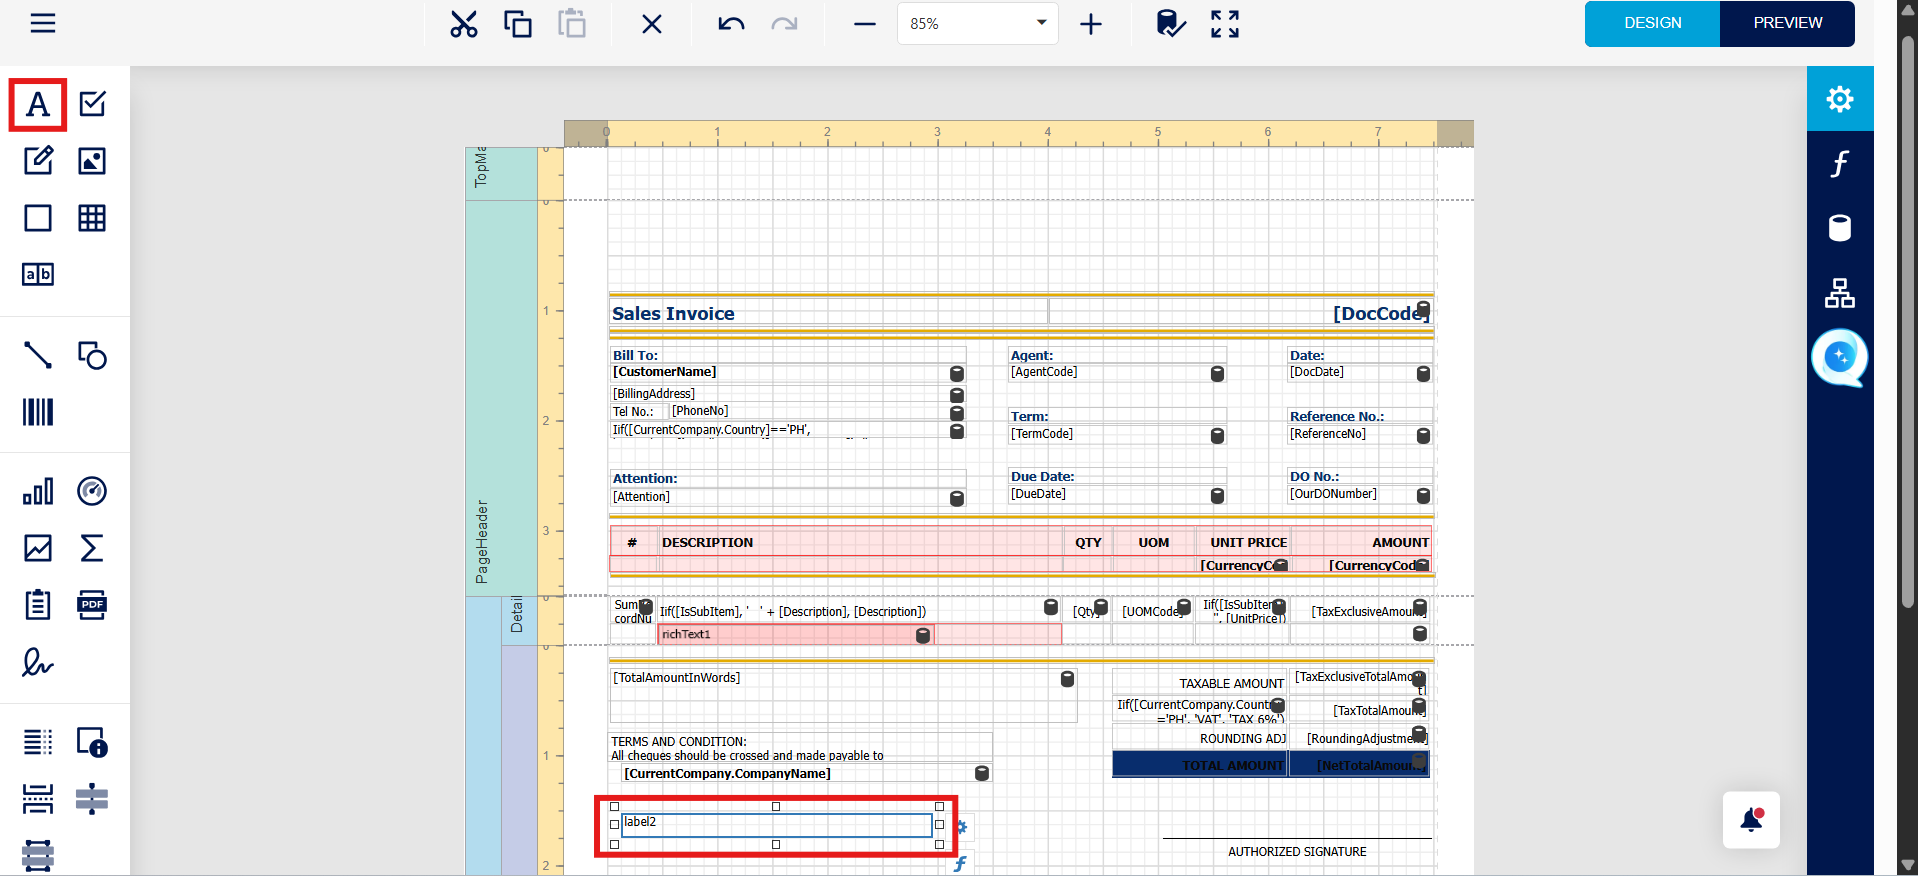This screenshot has width=1918, height=876.
Task: Choose the Table control tool
Action: point(92,218)
